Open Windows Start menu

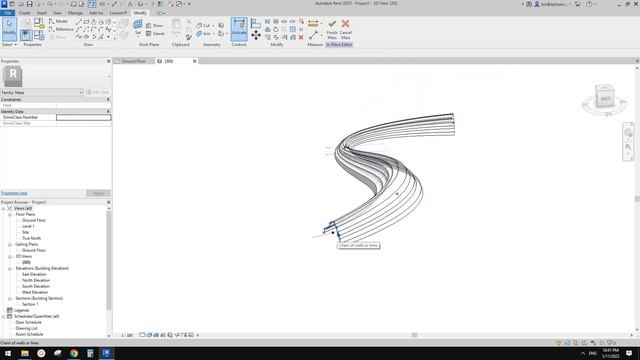click(x=8, y=353)
